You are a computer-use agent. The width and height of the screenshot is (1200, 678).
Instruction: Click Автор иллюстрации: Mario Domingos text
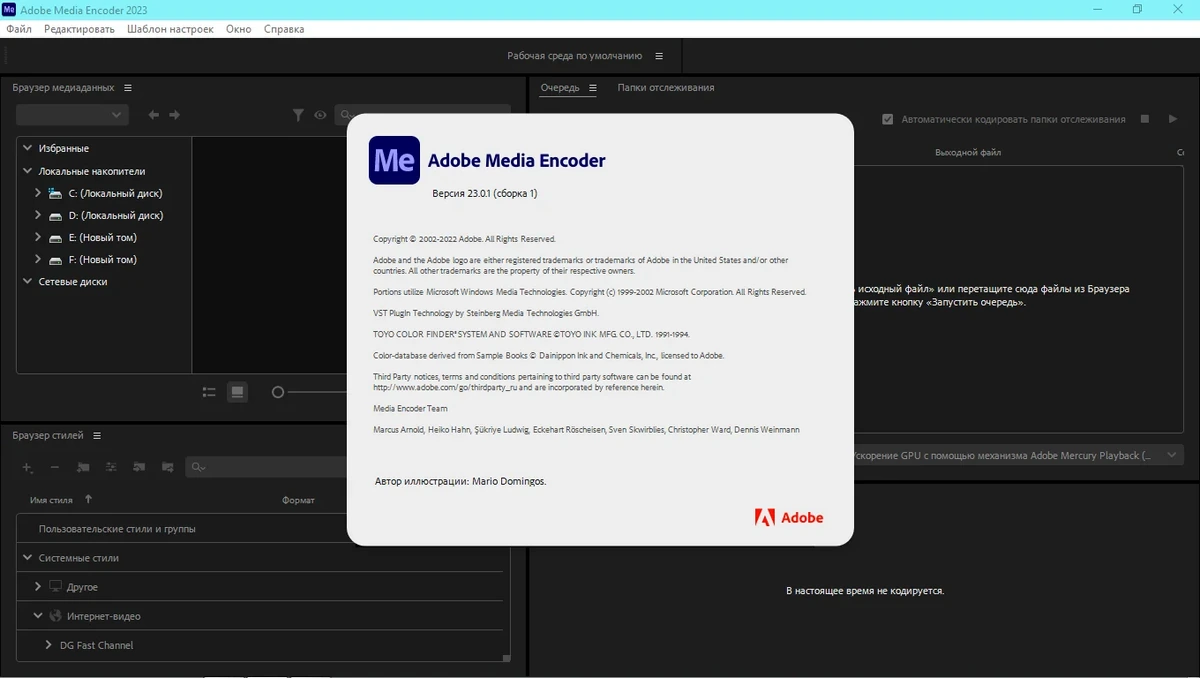(x=460, y=481)
